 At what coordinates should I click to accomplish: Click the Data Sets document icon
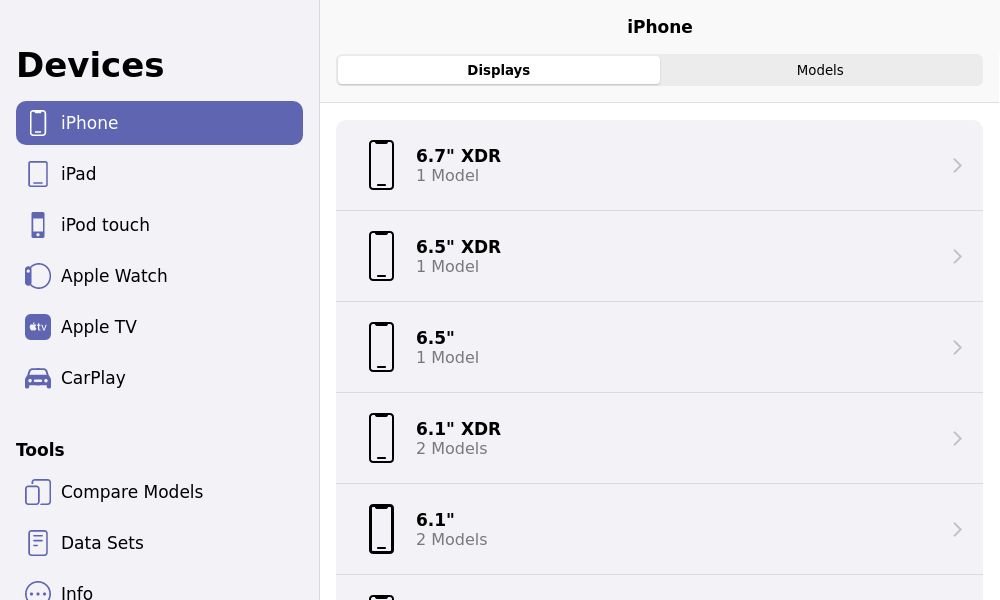coord(38,543)
